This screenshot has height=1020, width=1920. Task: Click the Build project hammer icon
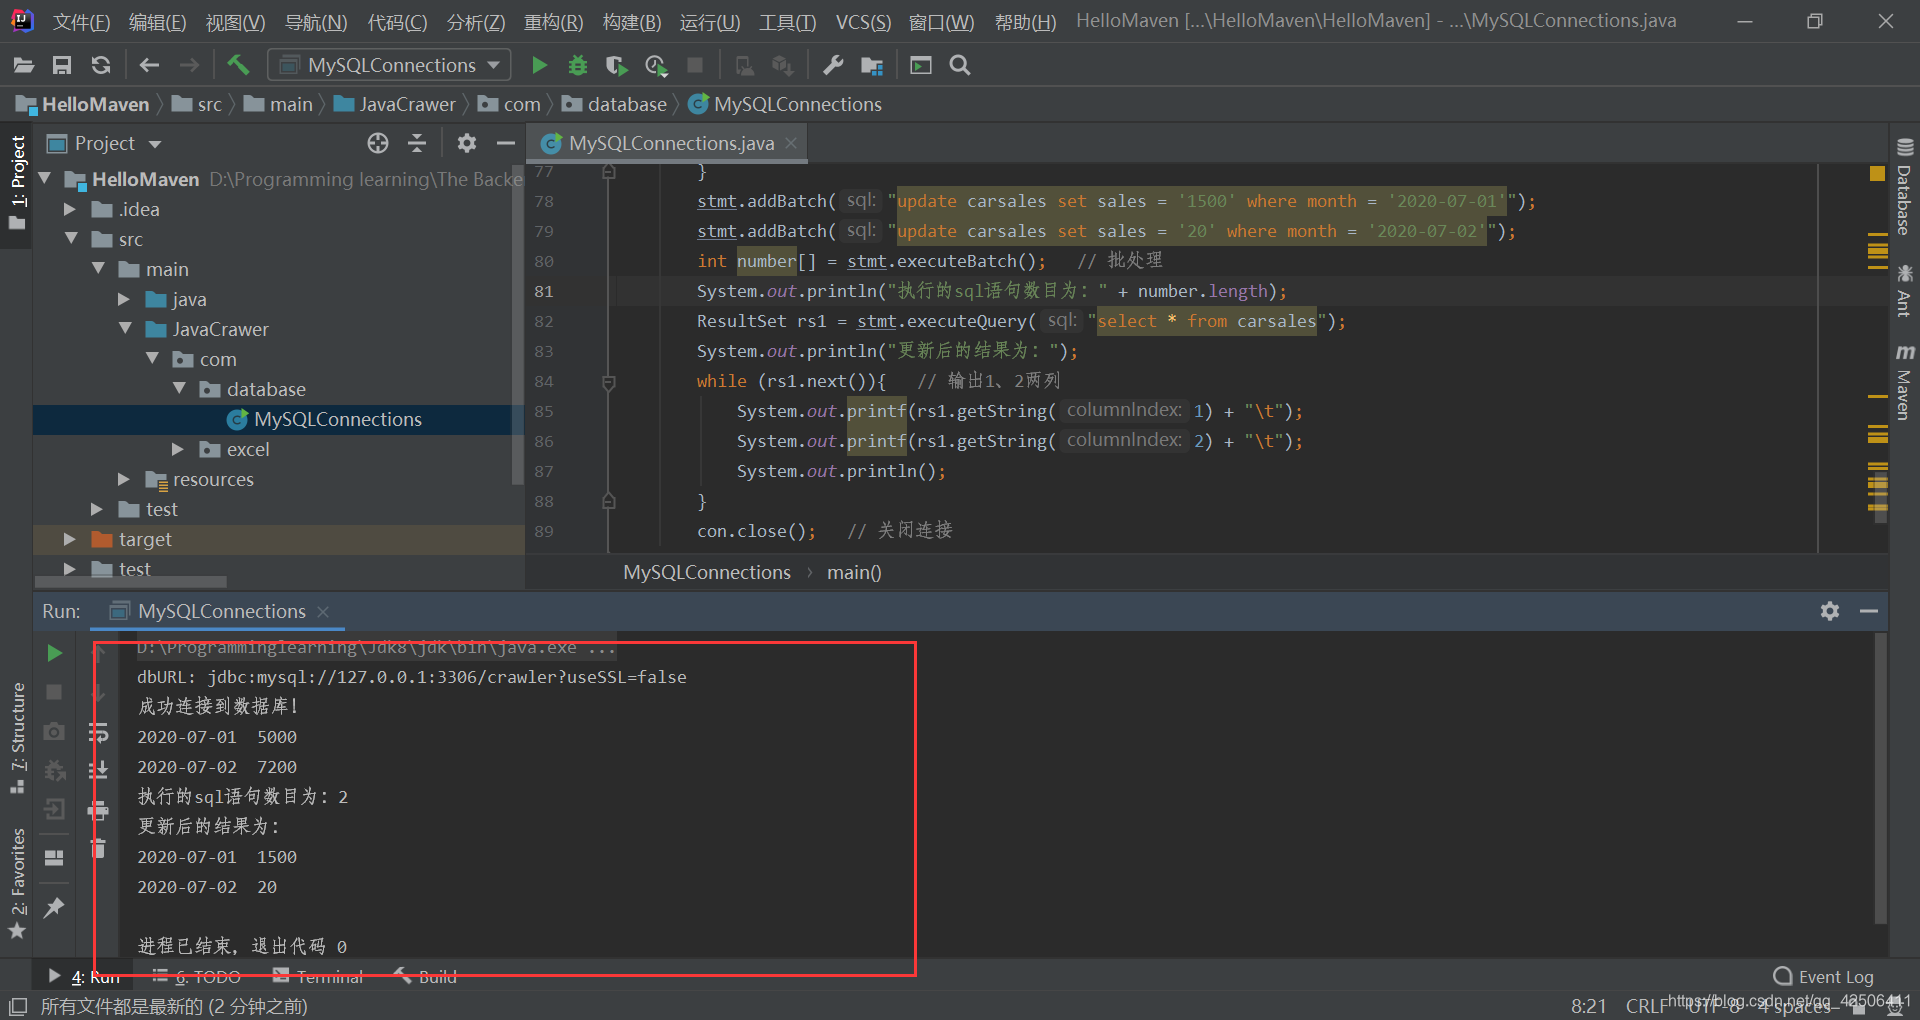click(238, 66)
